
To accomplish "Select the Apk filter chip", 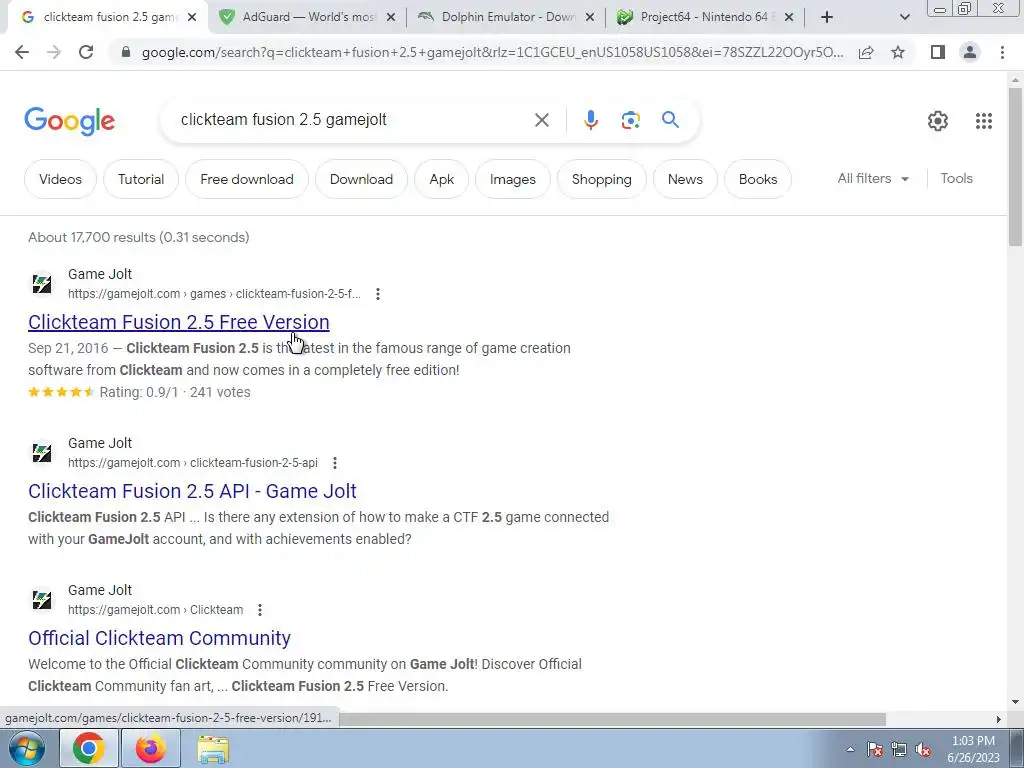I will coord(441,179).
